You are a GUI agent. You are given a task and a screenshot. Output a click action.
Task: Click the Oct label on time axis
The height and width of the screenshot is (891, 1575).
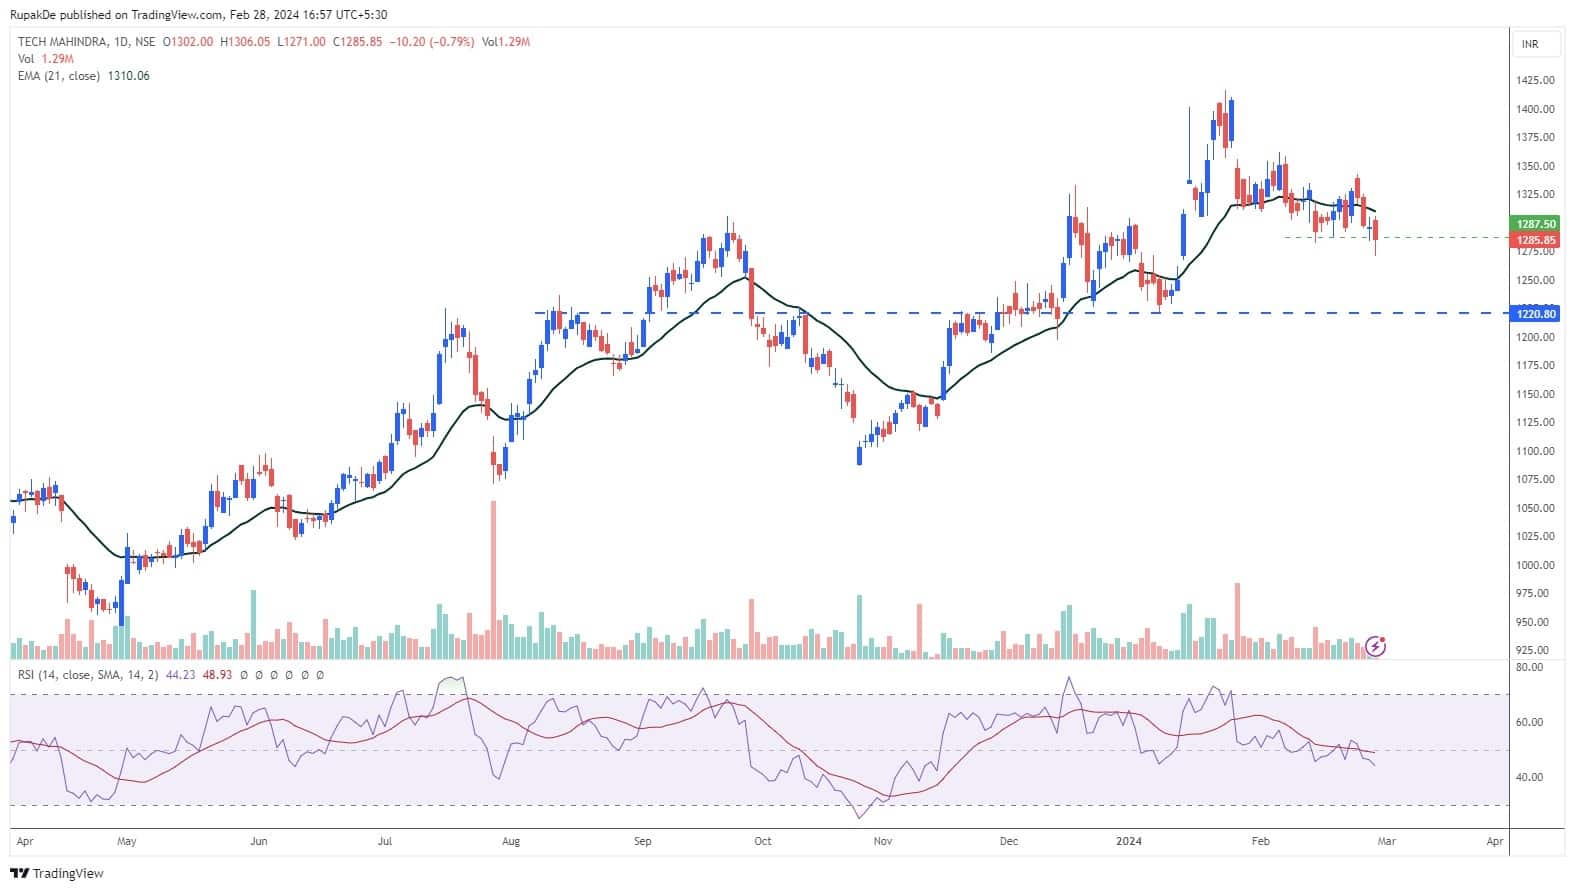(763, 842)
